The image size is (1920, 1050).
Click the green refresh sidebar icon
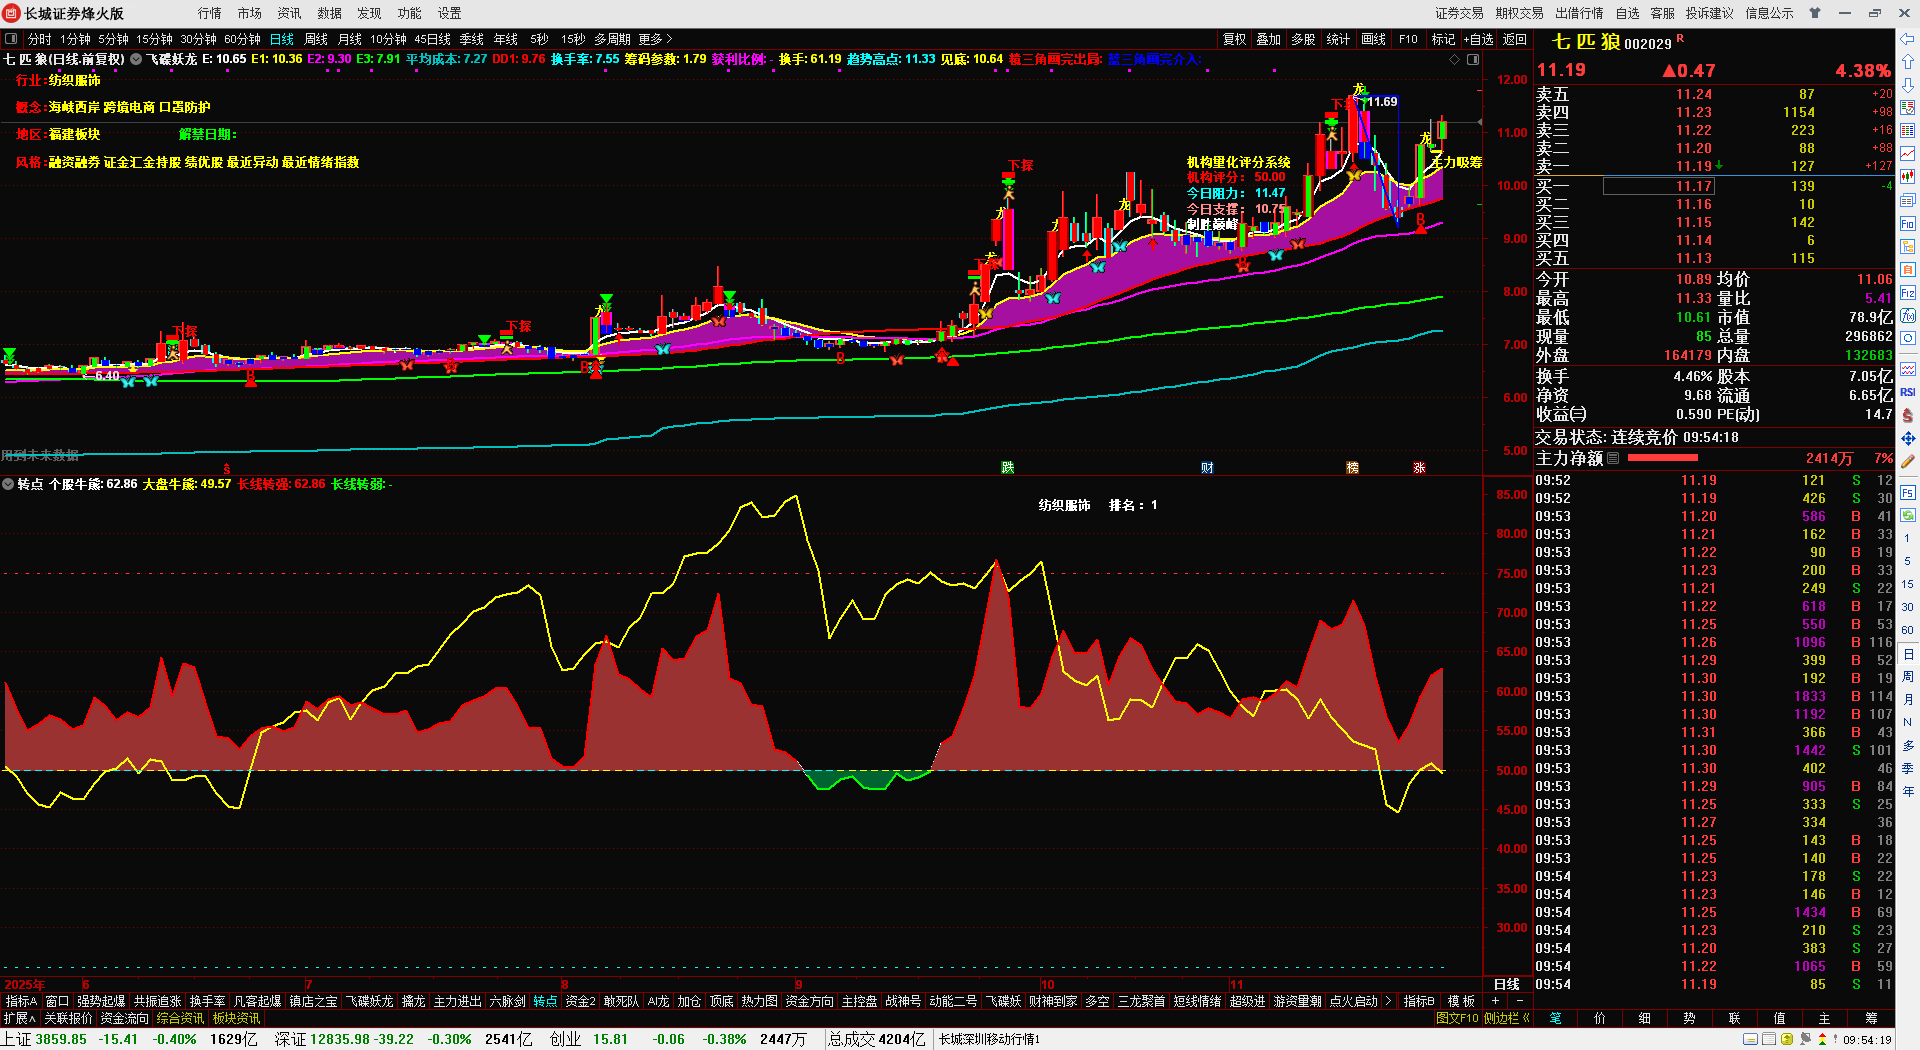1908,516
